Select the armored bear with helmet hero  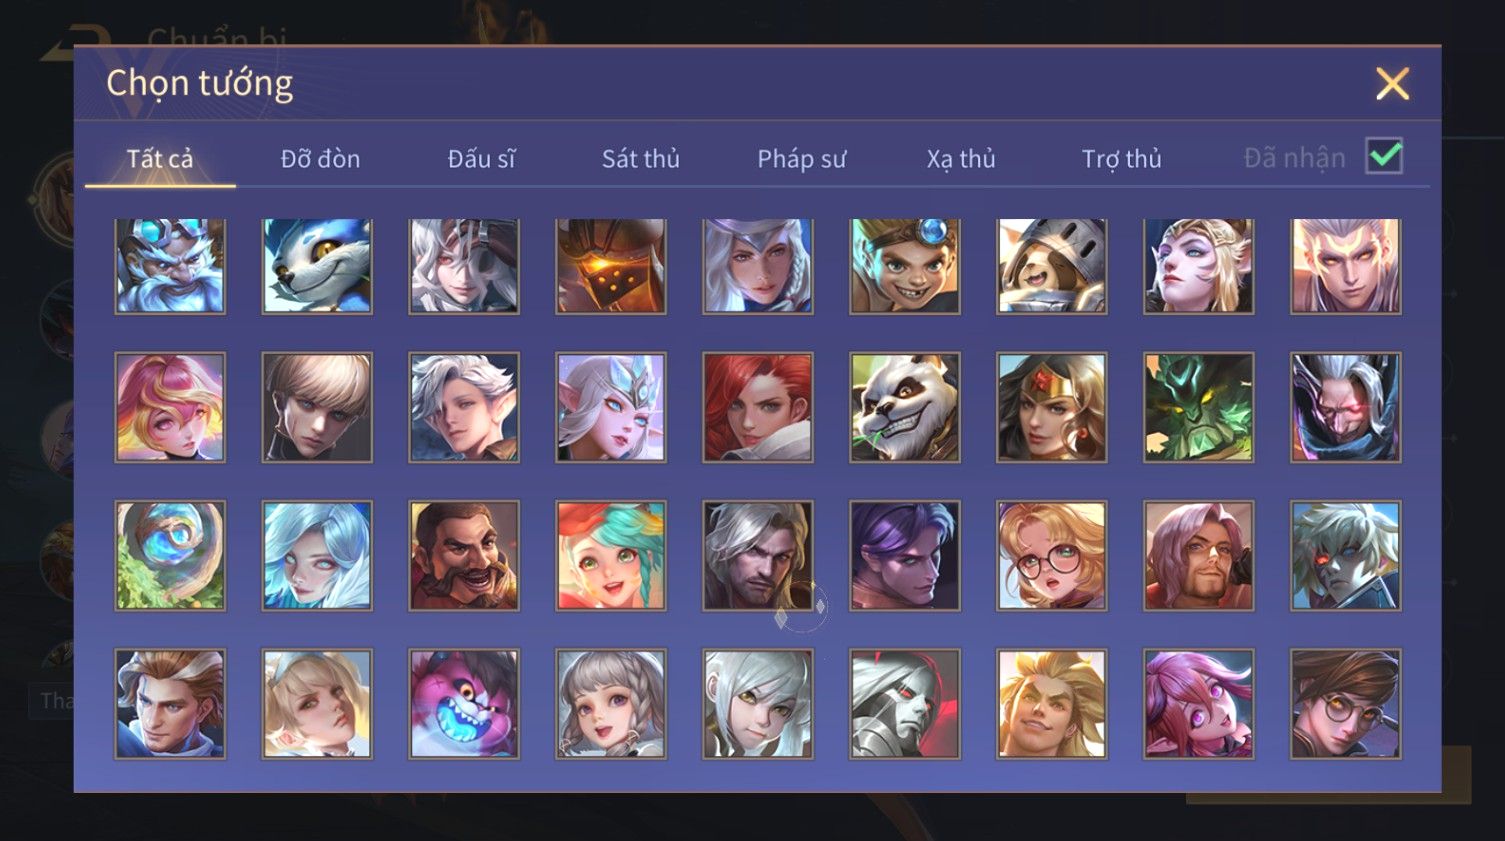click(1052, 266)
